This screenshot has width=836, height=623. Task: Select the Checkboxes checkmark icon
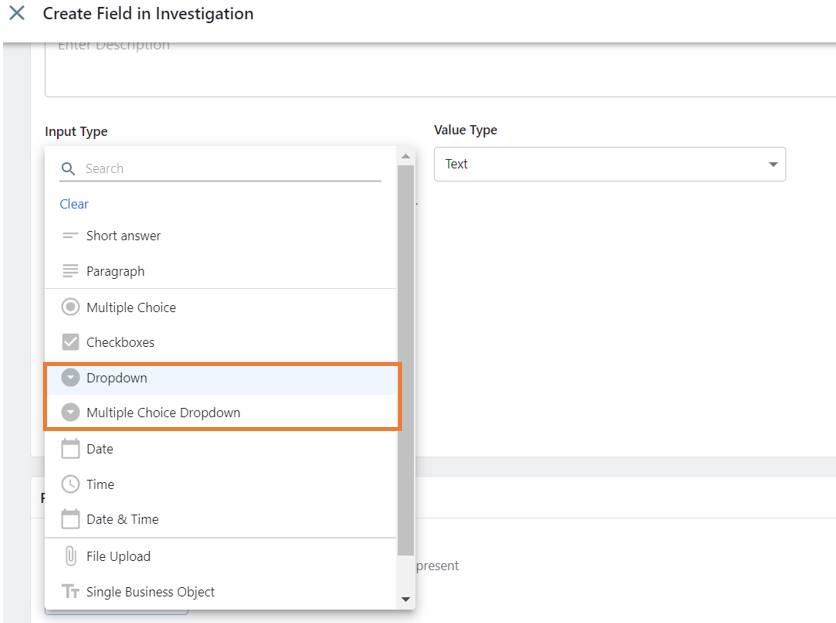coord(70,342)
